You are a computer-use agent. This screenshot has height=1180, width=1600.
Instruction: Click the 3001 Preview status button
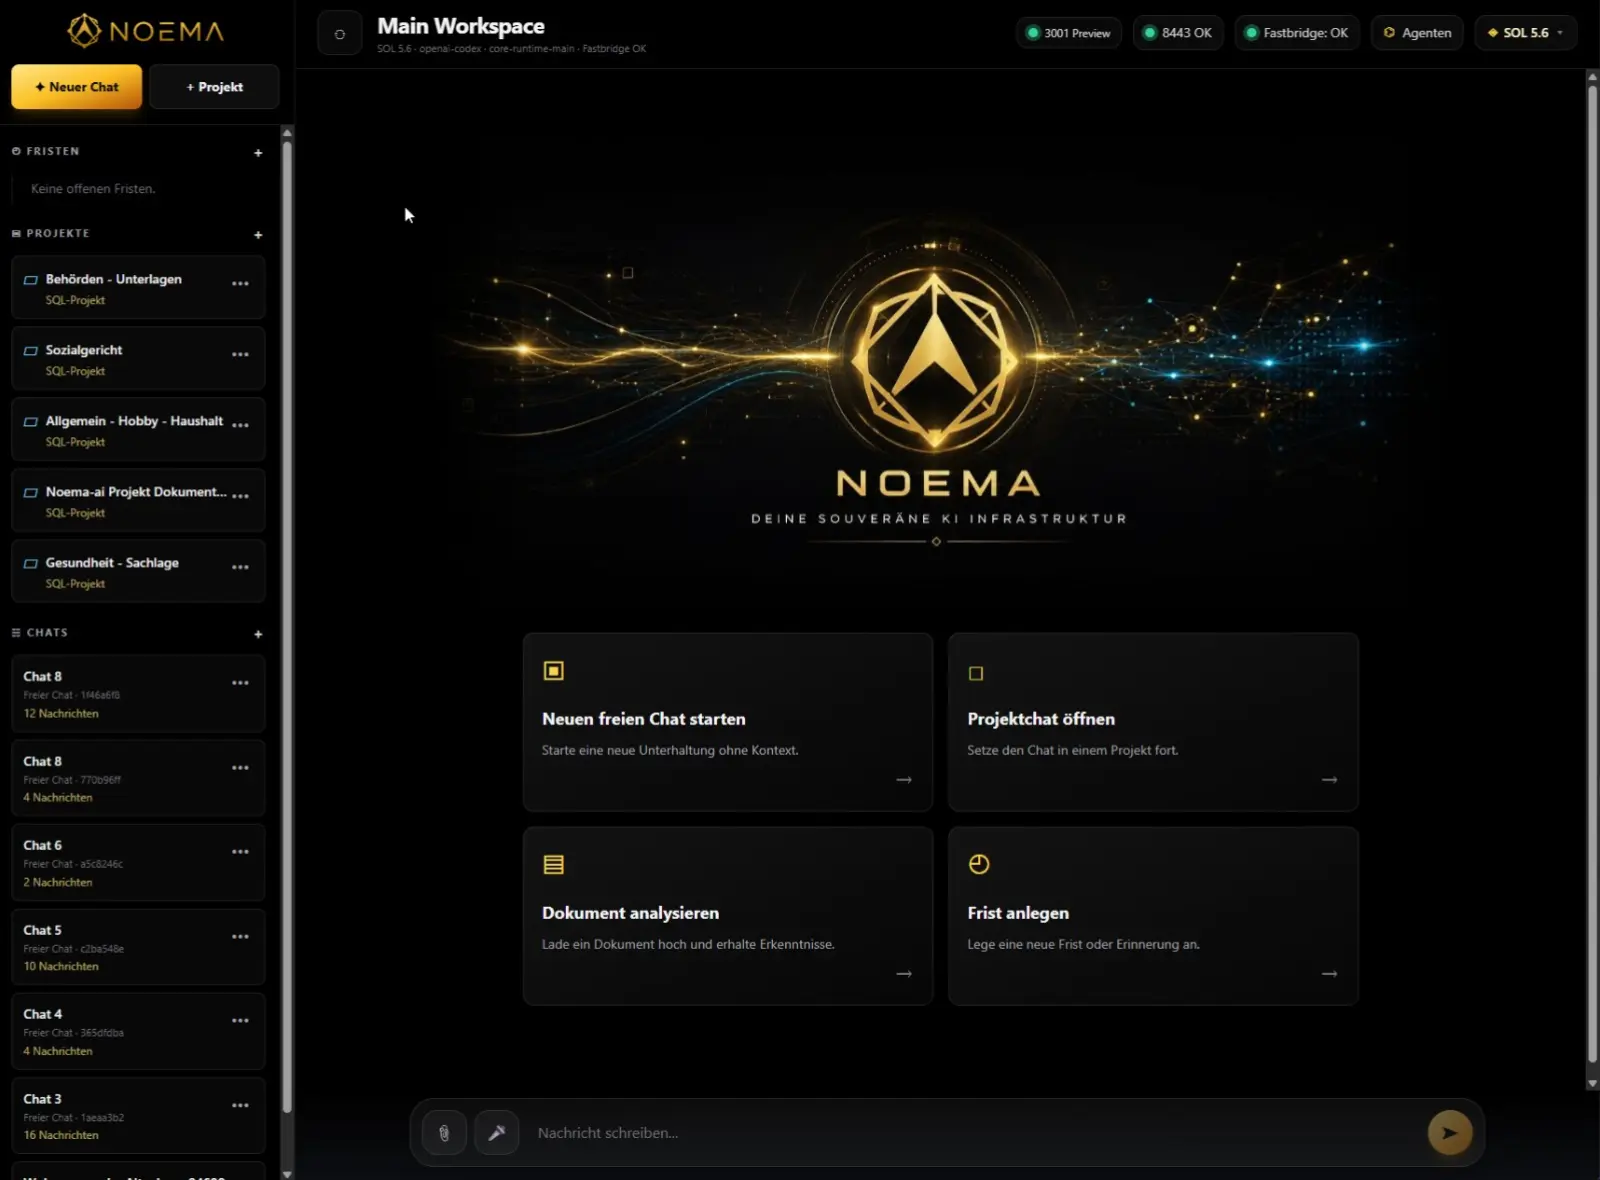[x=1069, y=33]
